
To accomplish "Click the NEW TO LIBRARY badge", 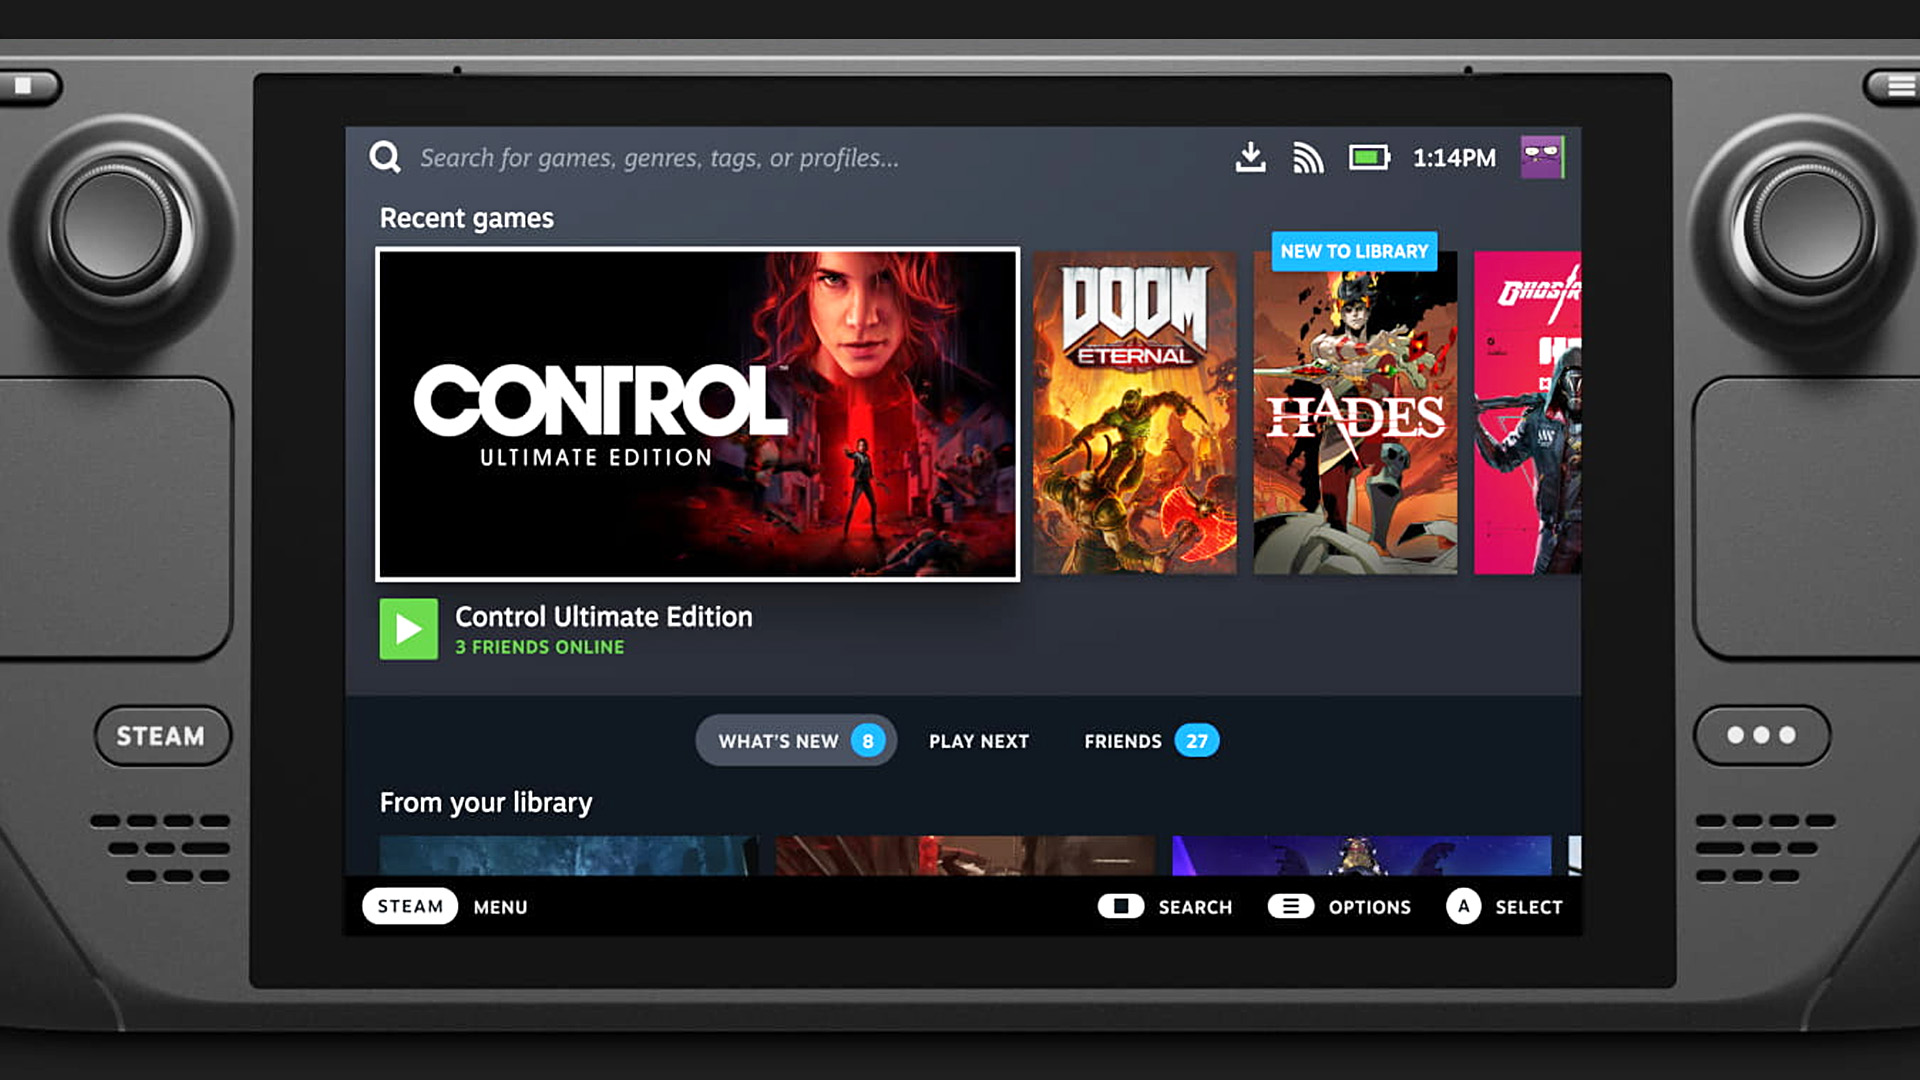I will (1354, 251).
